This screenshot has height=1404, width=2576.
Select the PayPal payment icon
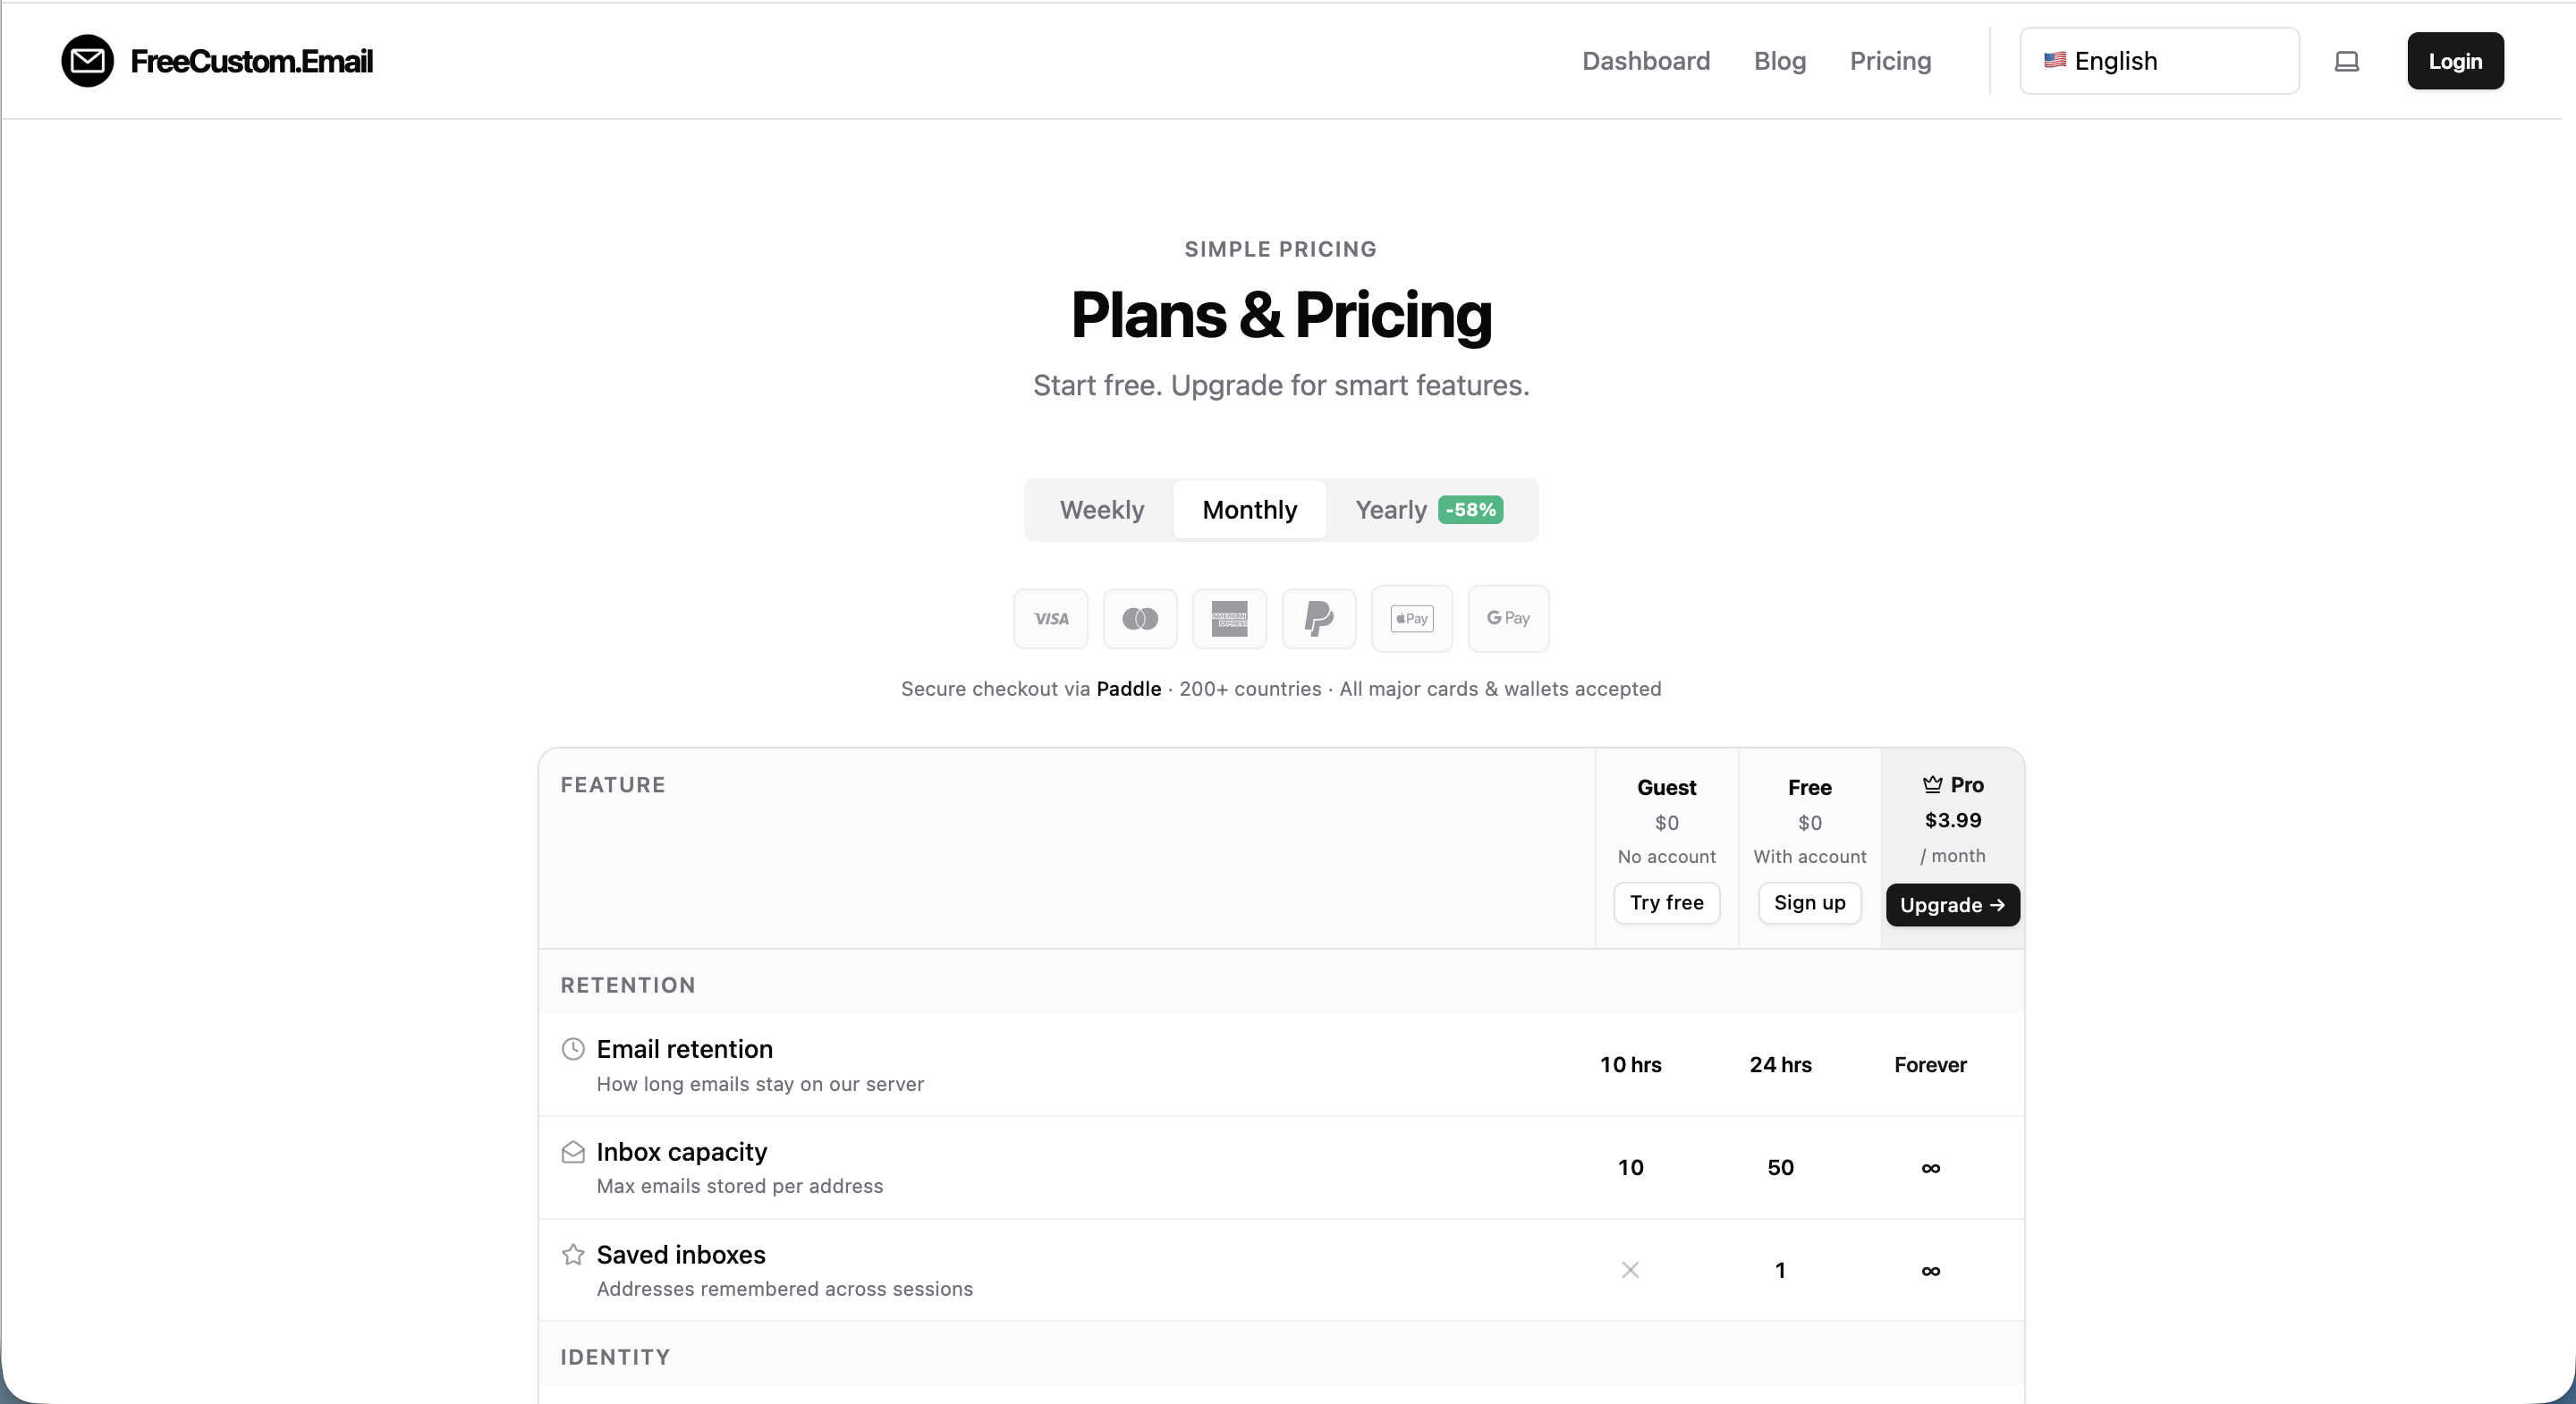[x=1318, y=618]
